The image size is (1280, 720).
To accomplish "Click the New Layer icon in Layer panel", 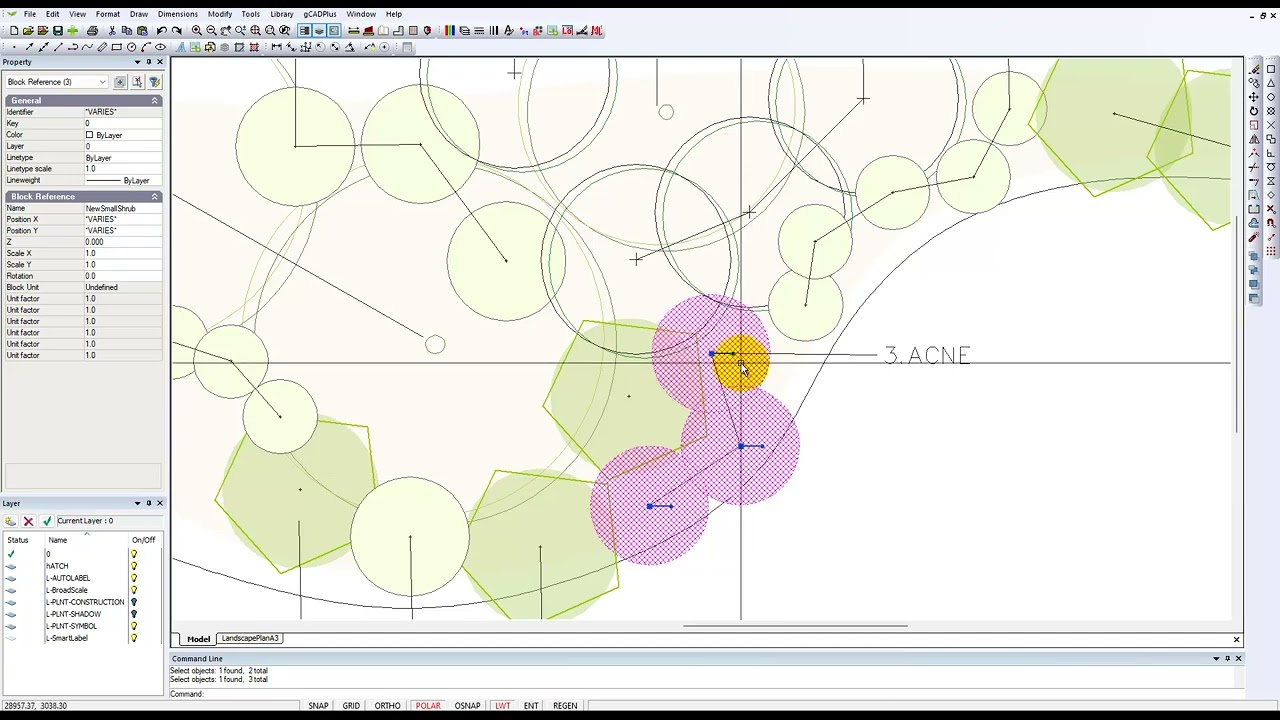I will 11,521.
